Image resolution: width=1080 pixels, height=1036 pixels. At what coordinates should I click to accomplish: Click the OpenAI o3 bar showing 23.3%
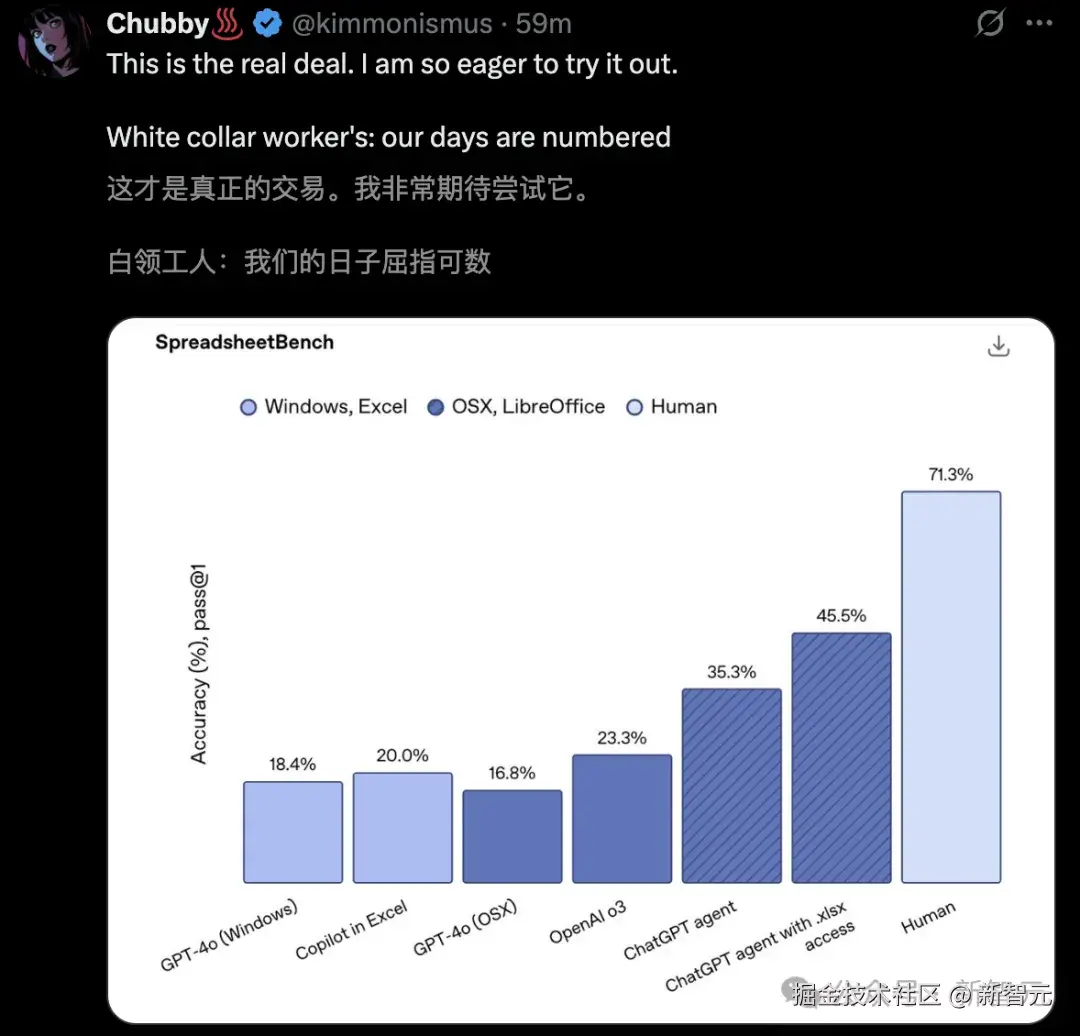point(621,820)
